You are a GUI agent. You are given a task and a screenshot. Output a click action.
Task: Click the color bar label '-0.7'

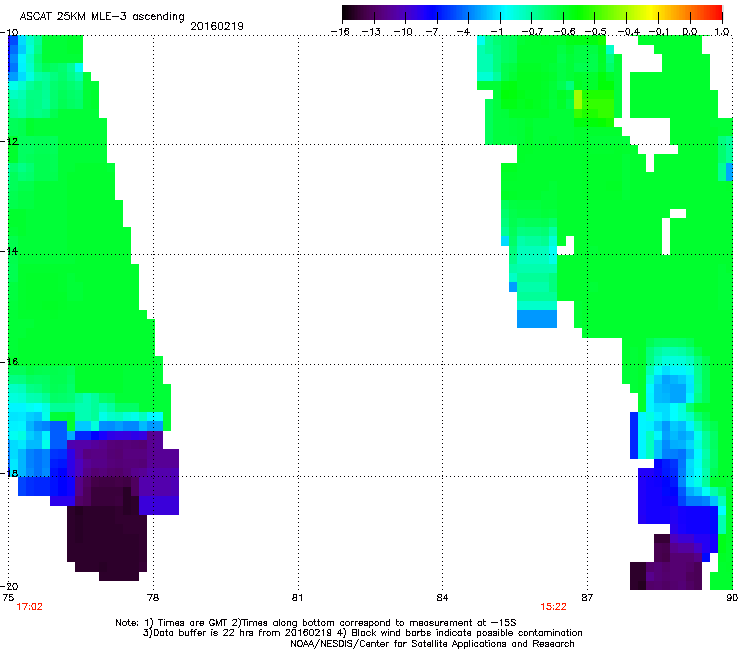(532, 32)
